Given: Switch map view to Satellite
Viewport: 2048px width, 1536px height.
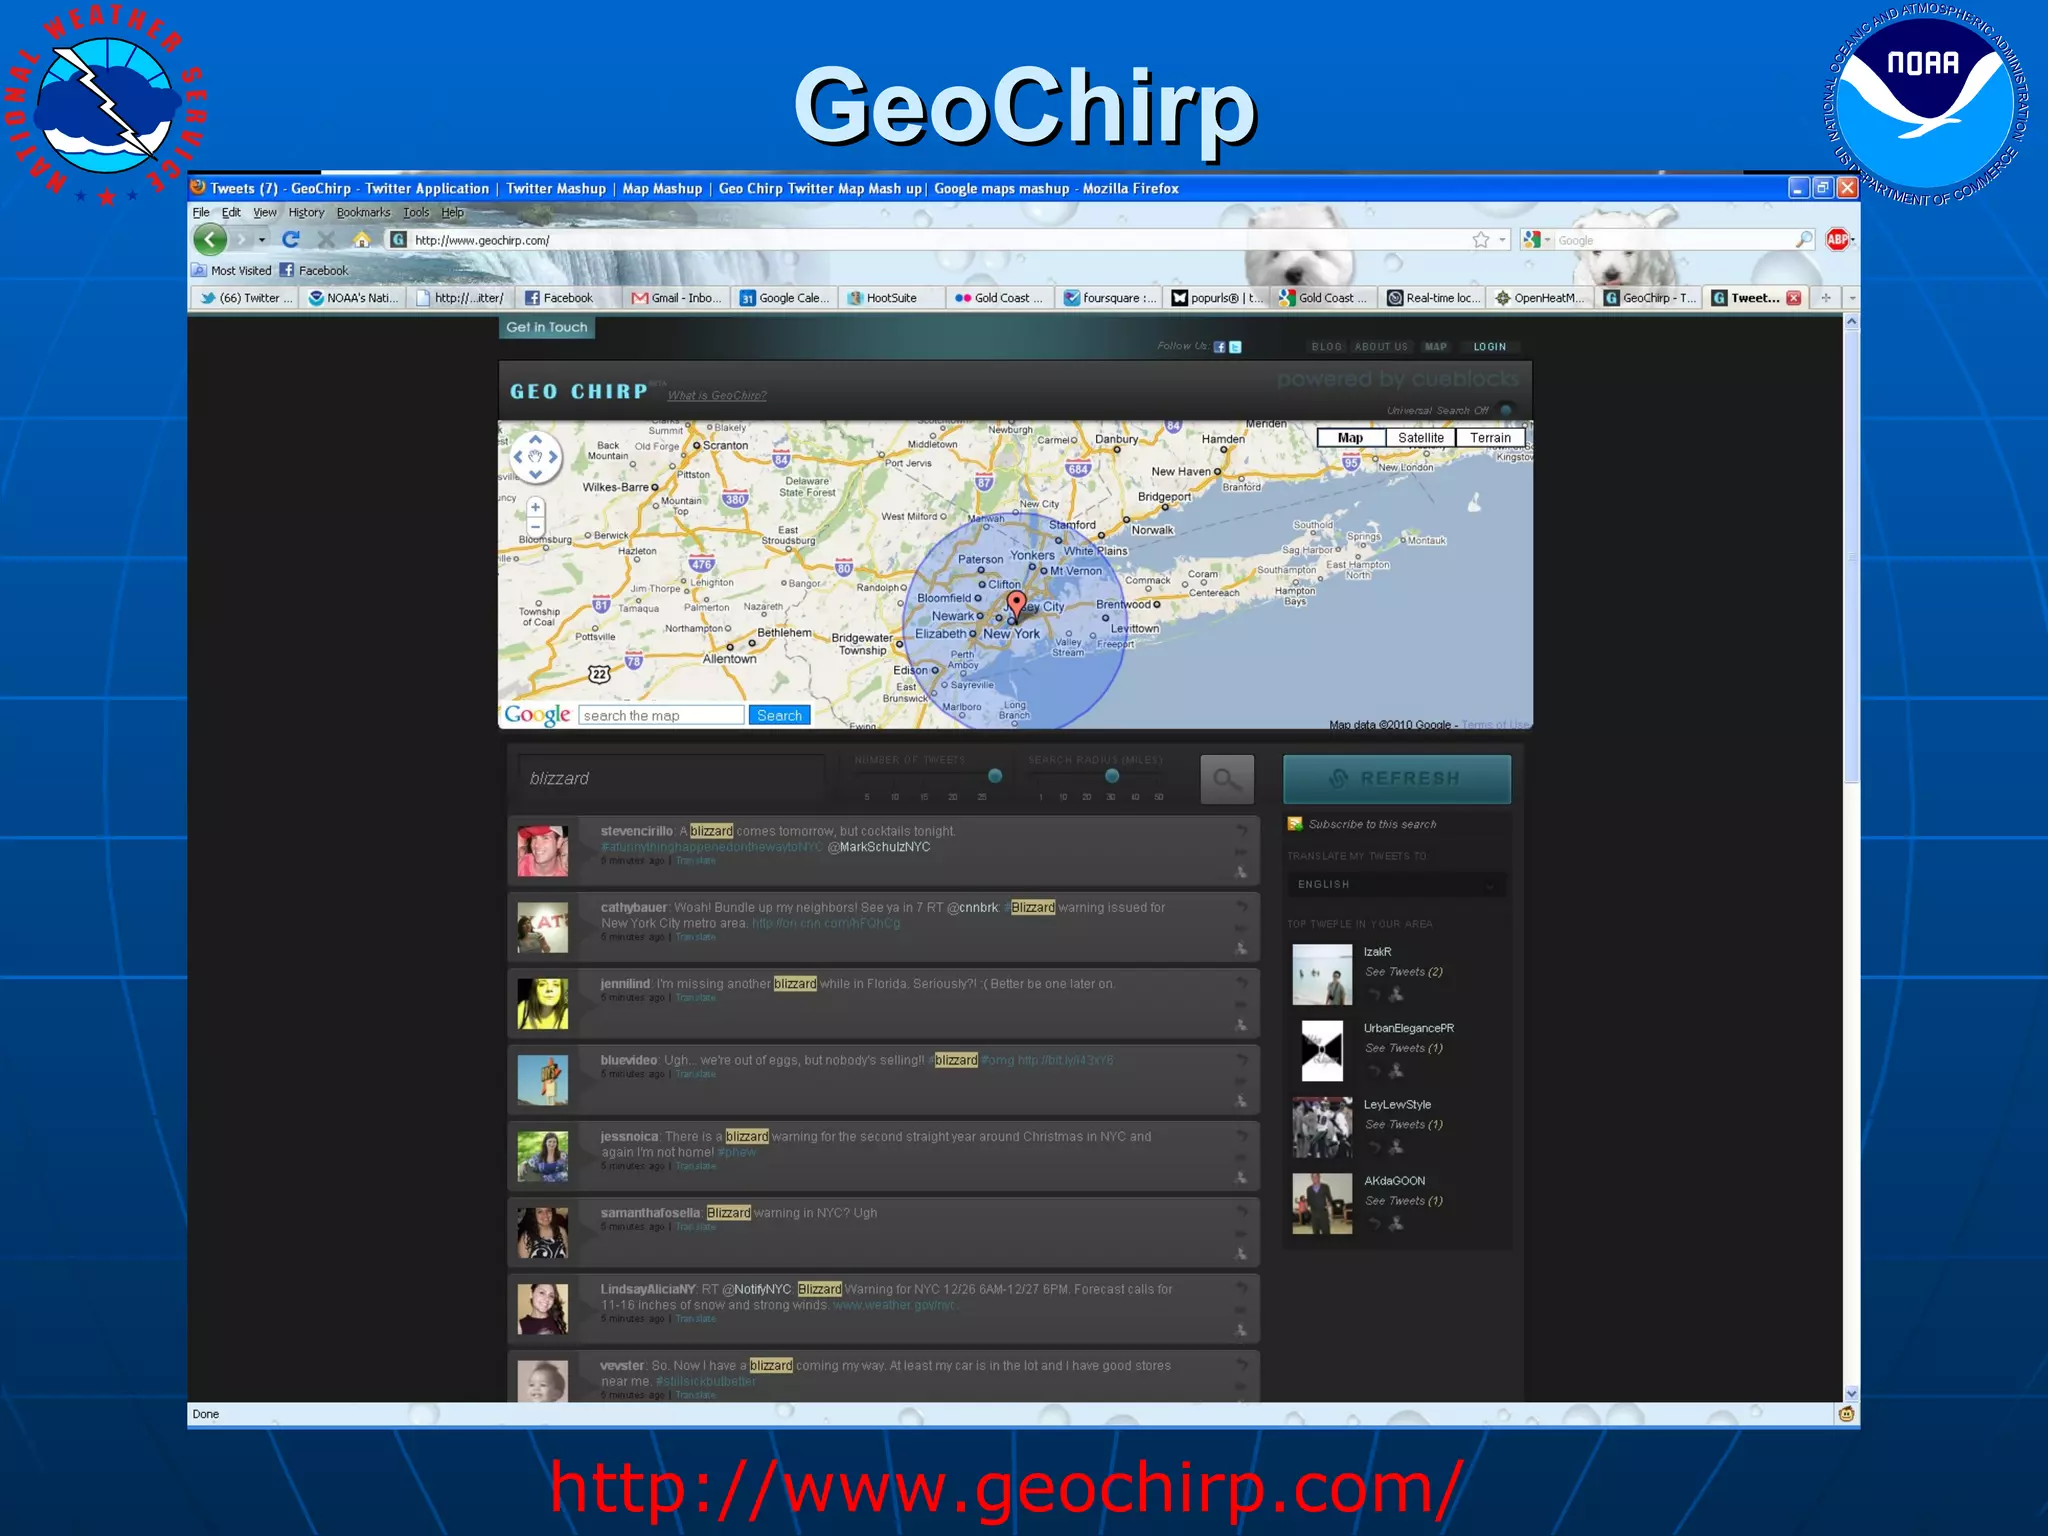Looking at the screenshot, I should click(x=1420, y=438).
